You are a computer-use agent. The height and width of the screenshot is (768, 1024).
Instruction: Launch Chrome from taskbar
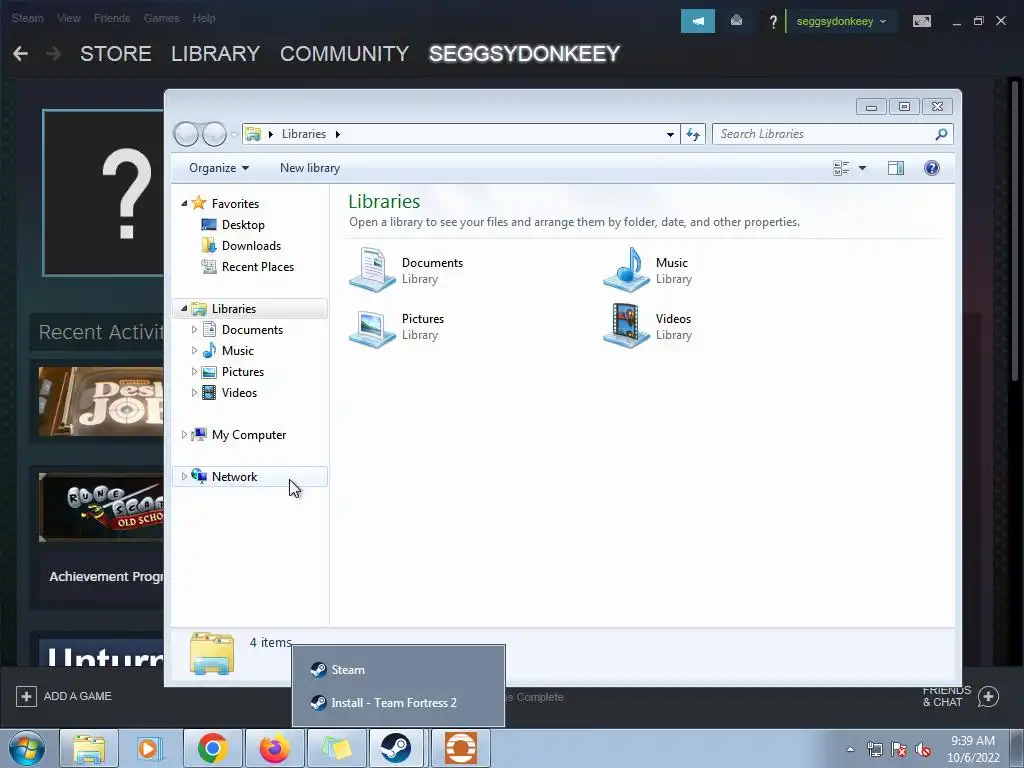click(213, 748)
